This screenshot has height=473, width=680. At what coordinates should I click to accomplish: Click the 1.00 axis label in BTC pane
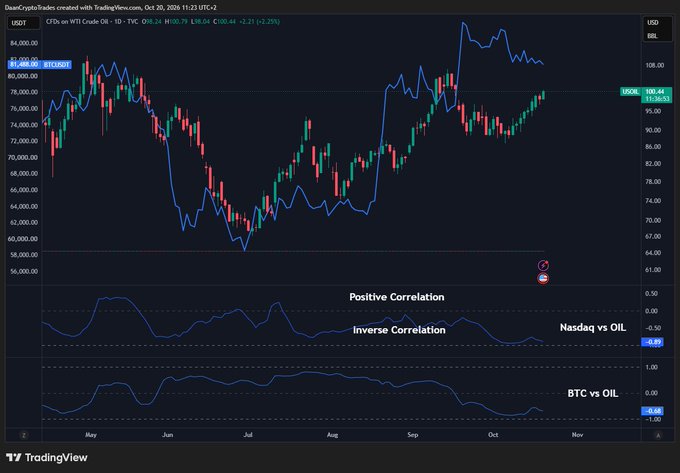[652, 367]
